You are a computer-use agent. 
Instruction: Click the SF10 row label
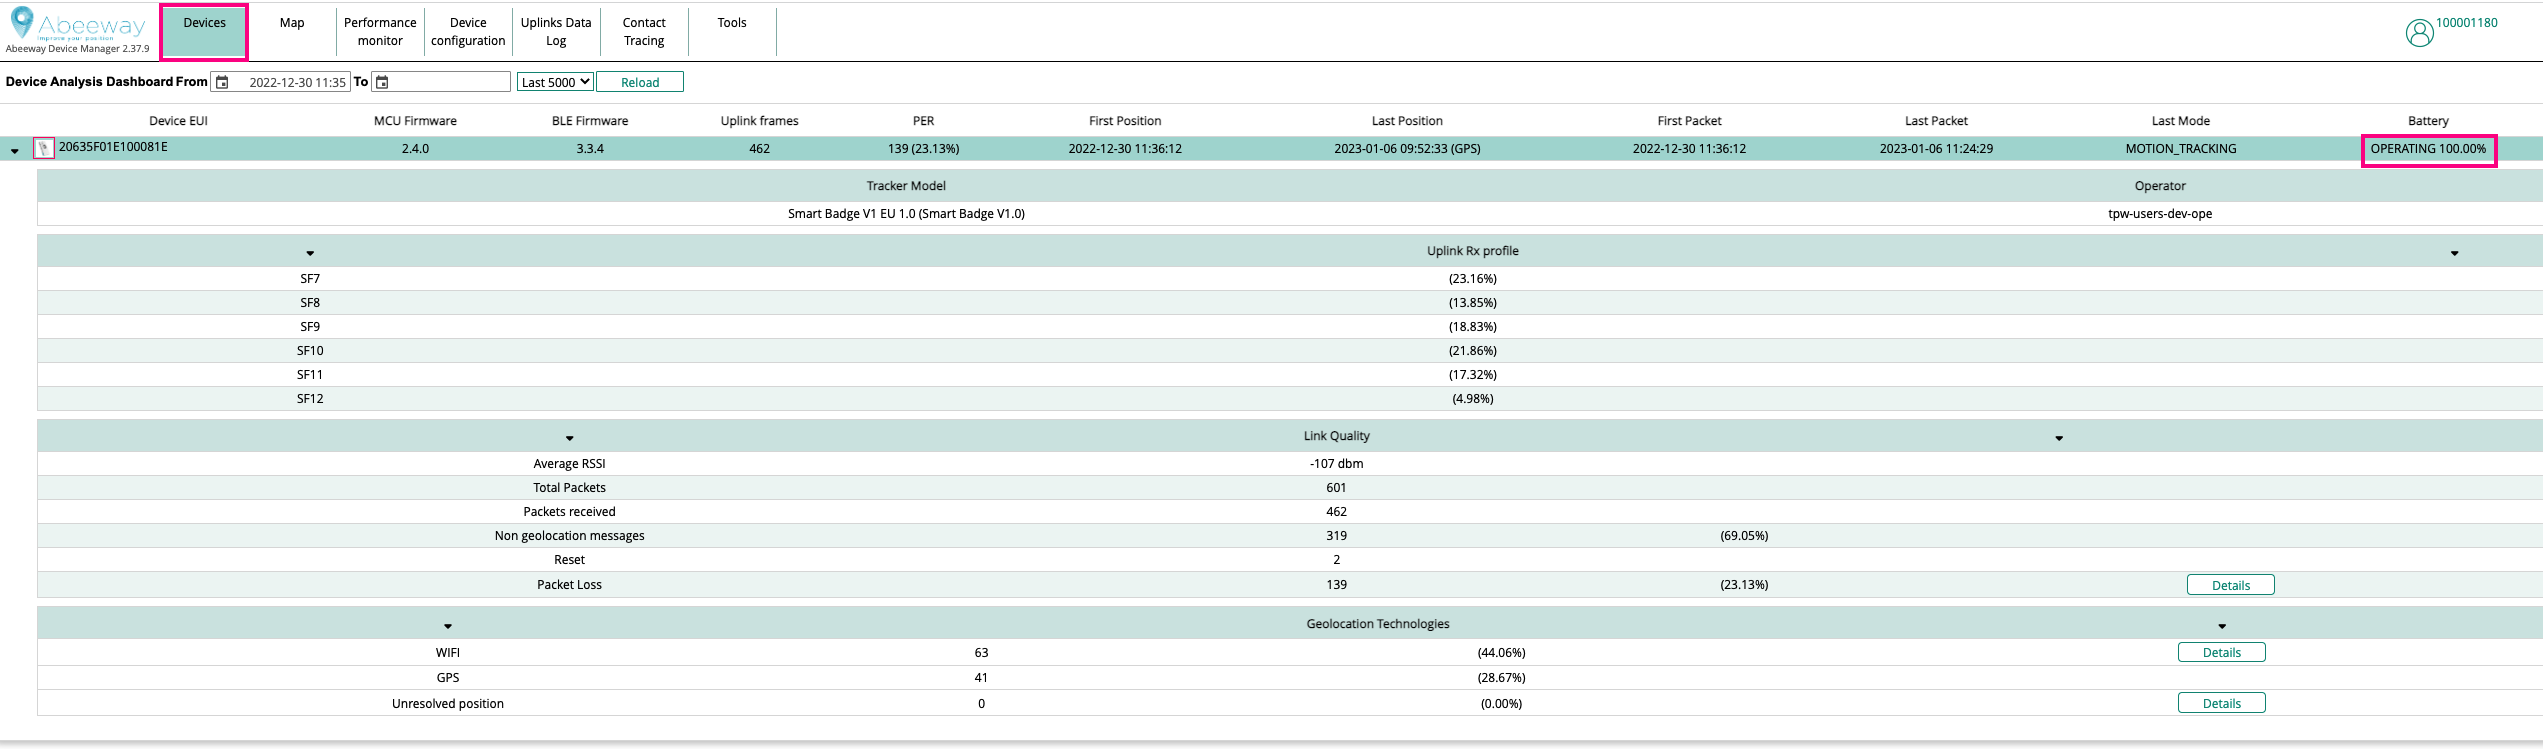310,351
